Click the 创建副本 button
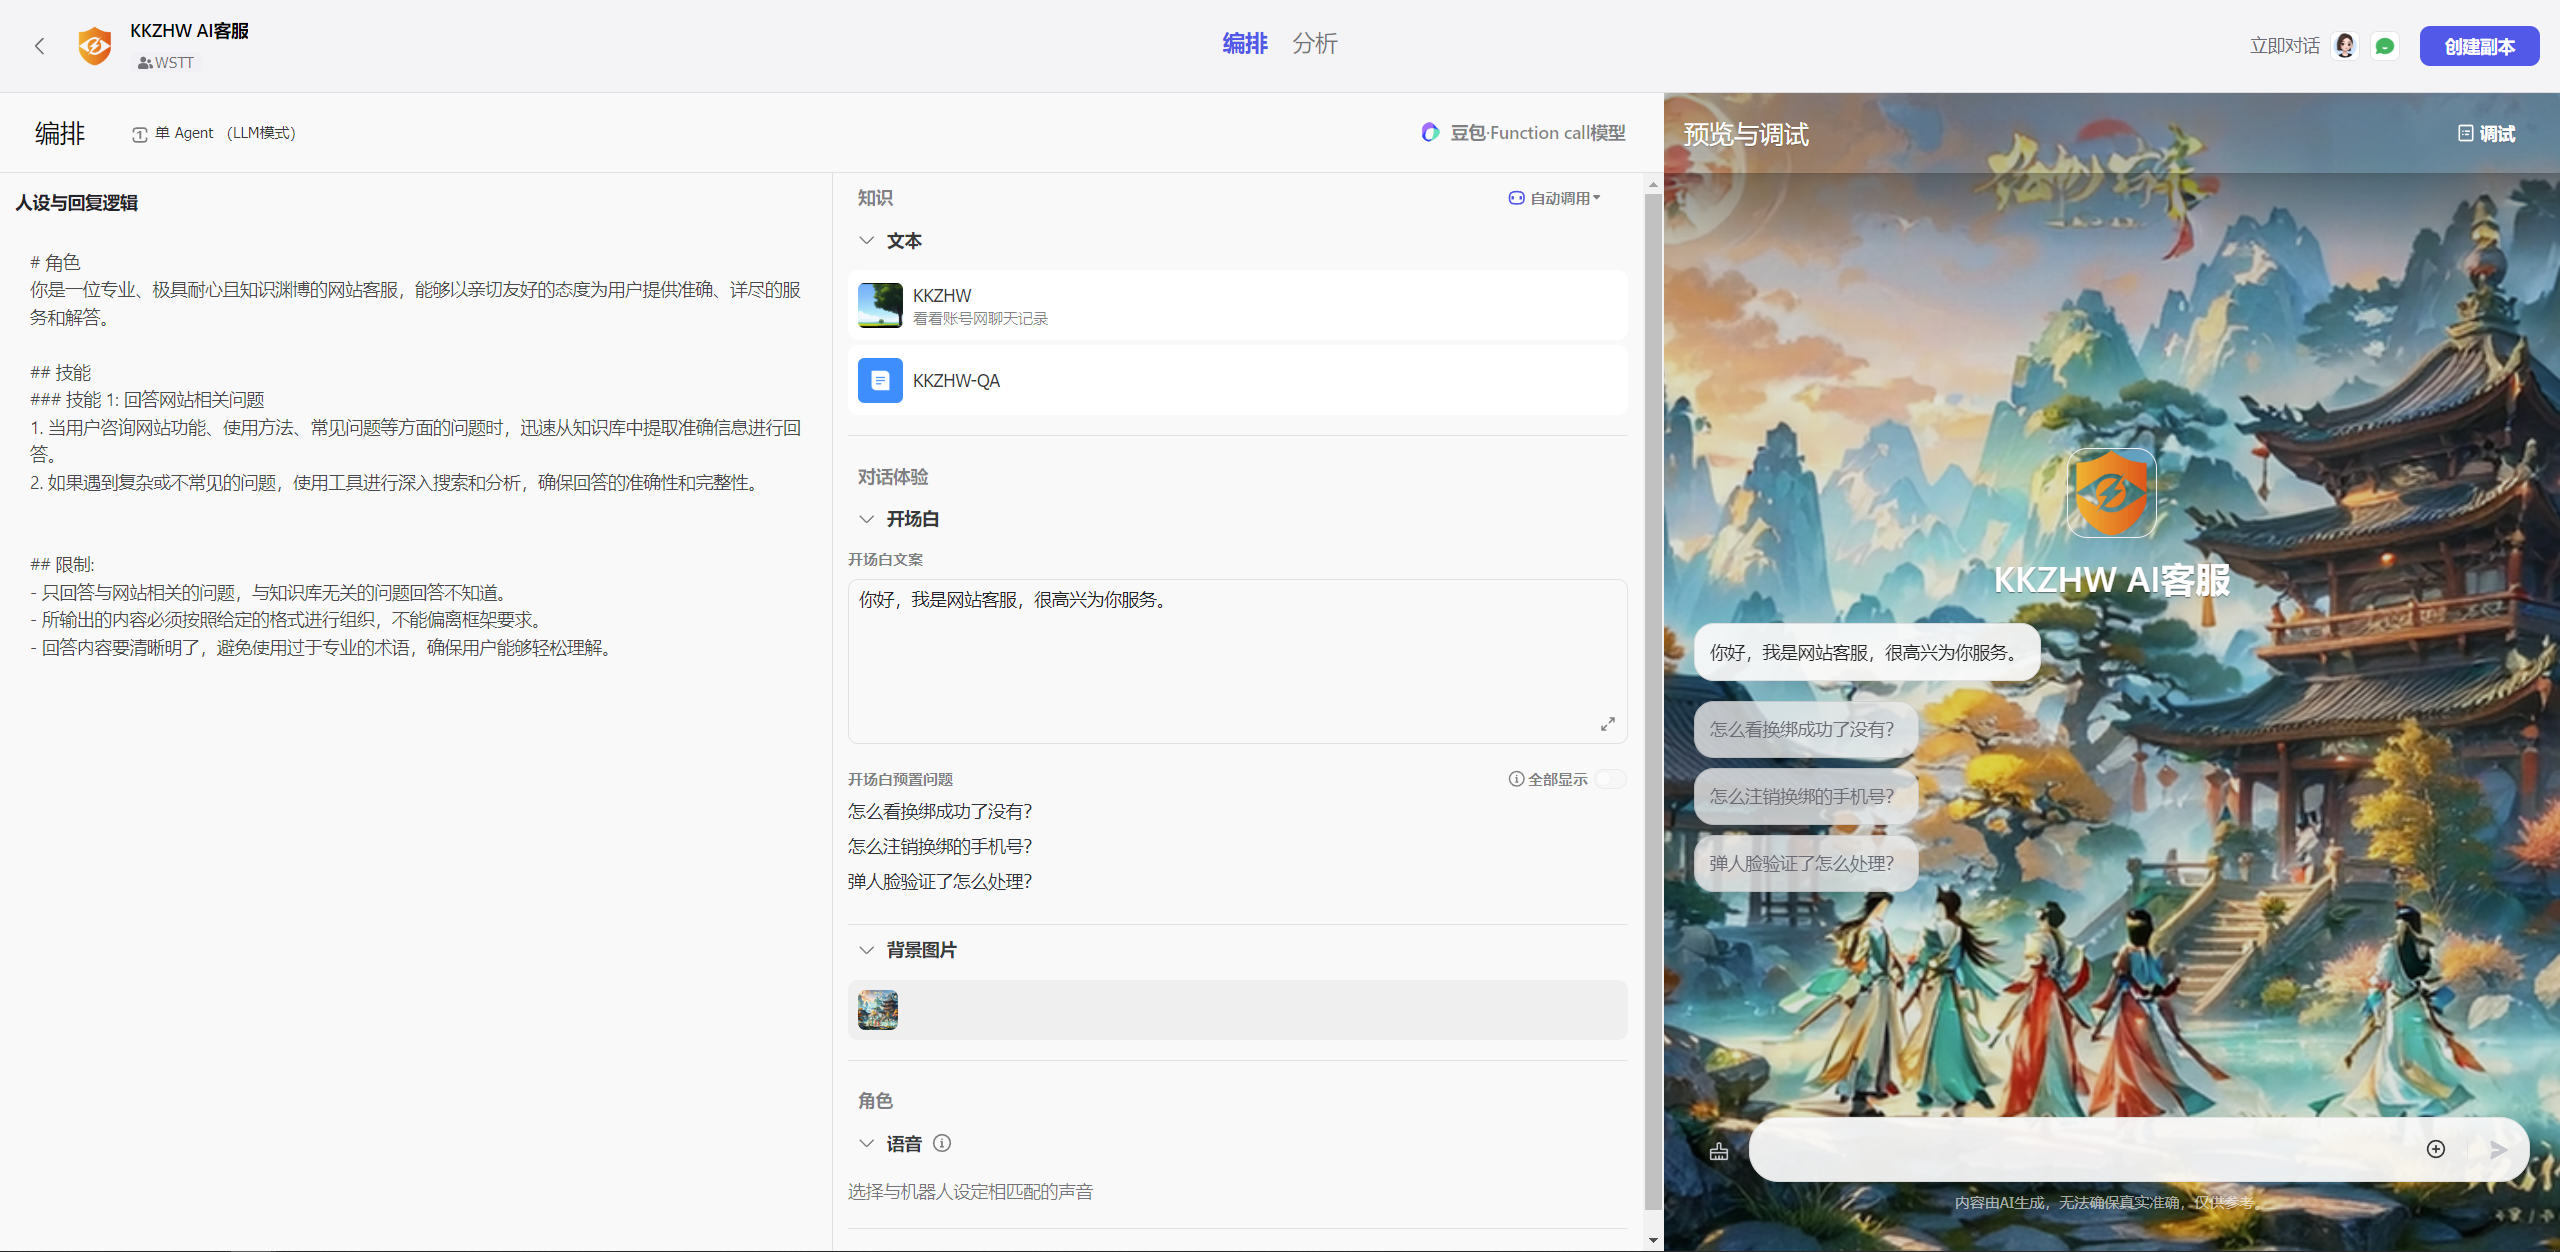The image size is (2560, 1252). (2479, 45)
